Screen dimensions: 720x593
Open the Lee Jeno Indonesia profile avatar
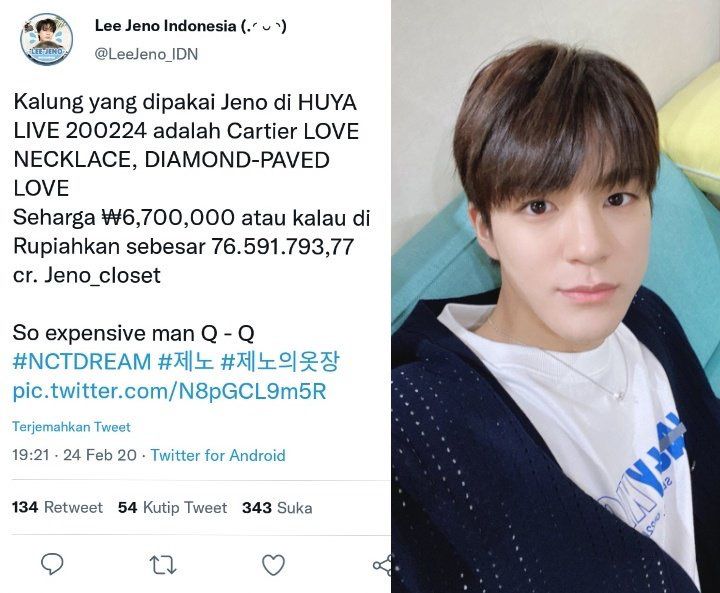point(46,40)
